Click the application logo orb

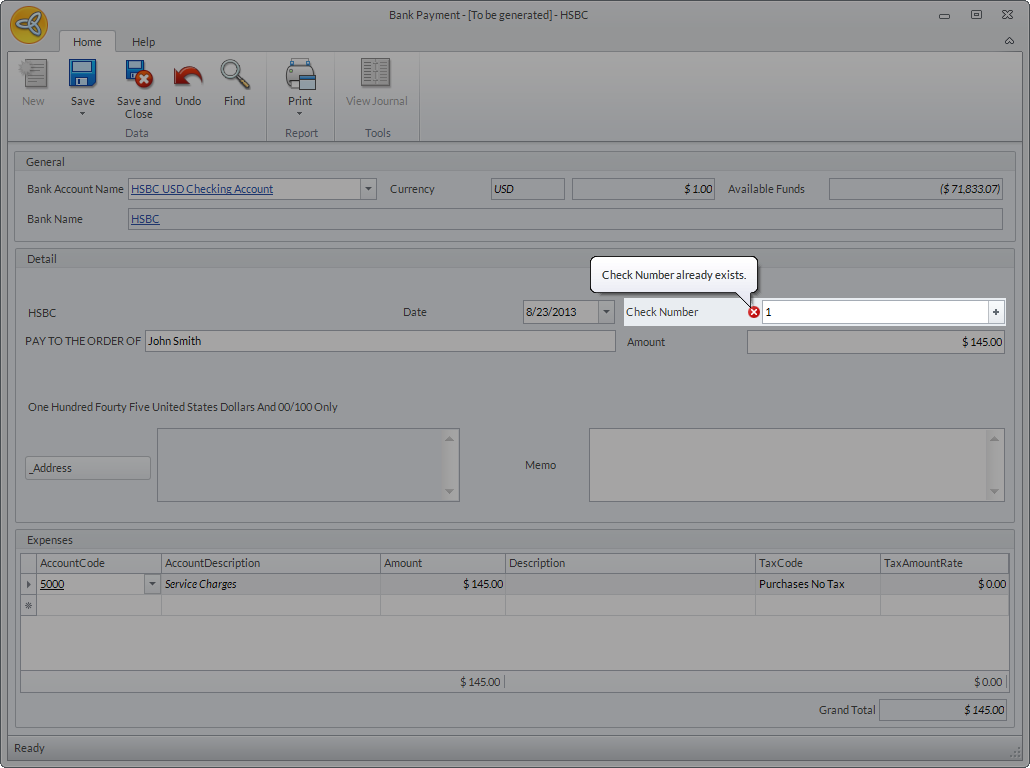29,25
